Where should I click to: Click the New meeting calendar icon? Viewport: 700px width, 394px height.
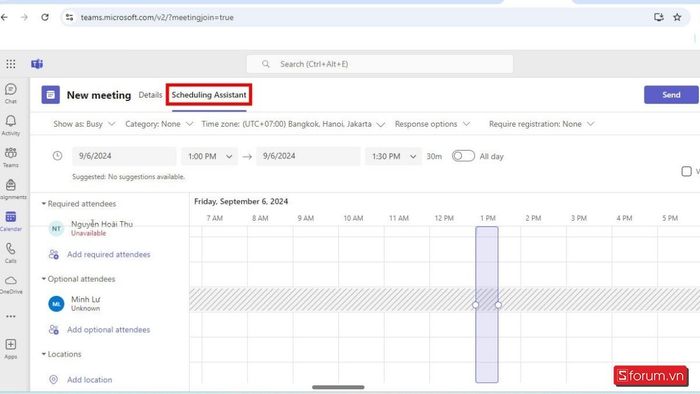coord(50,95)
